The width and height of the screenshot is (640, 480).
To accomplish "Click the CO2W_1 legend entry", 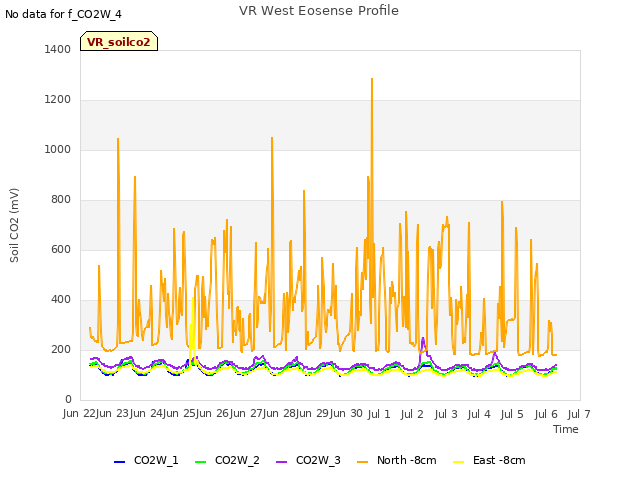I will [x=146, y=460].
